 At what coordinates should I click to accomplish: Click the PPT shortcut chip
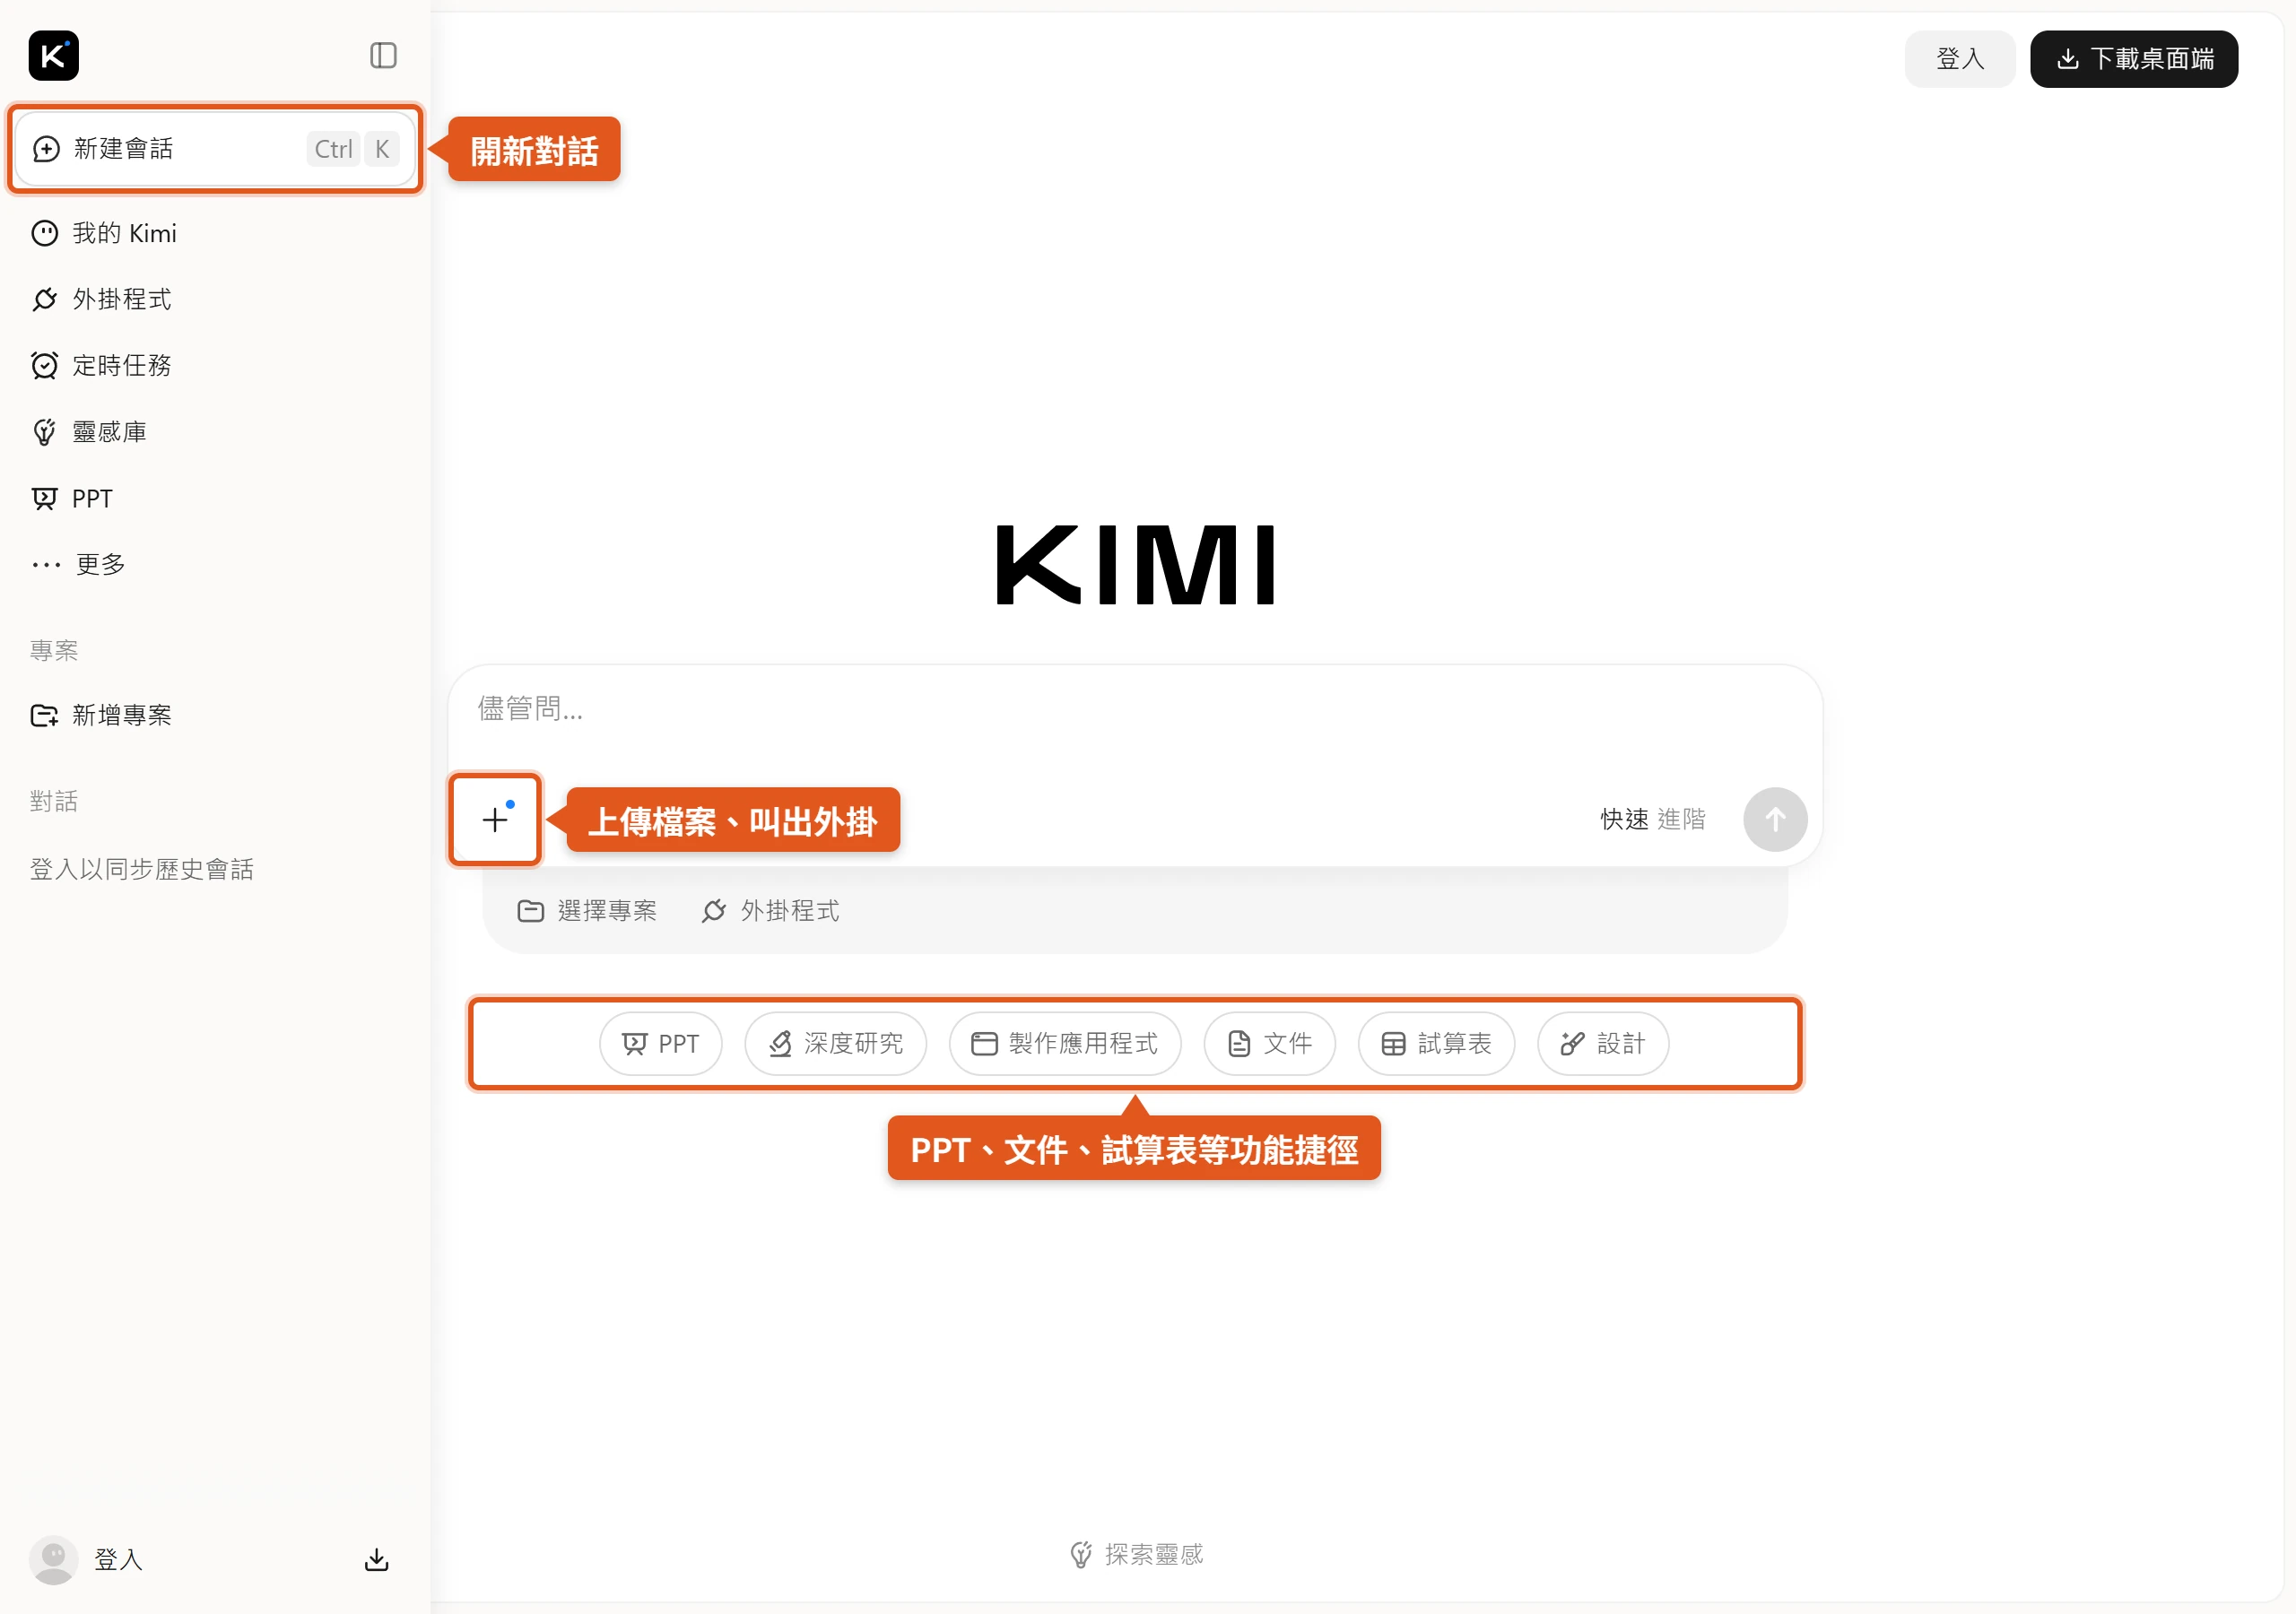[x=660, y=1044]
